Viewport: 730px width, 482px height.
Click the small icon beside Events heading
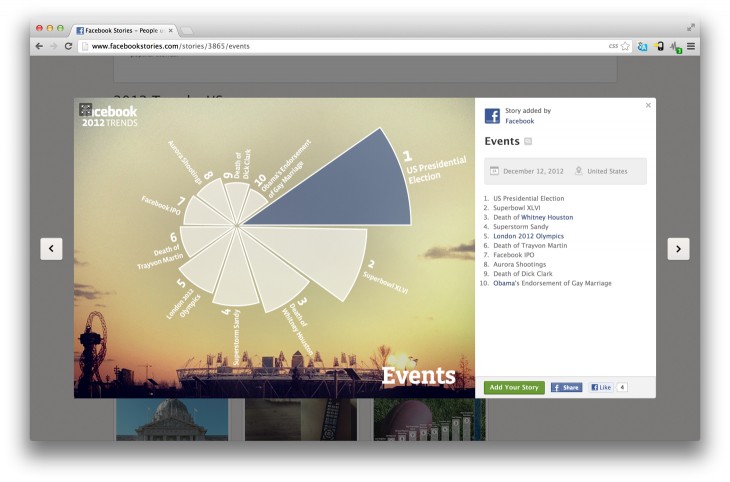point(529,142)
